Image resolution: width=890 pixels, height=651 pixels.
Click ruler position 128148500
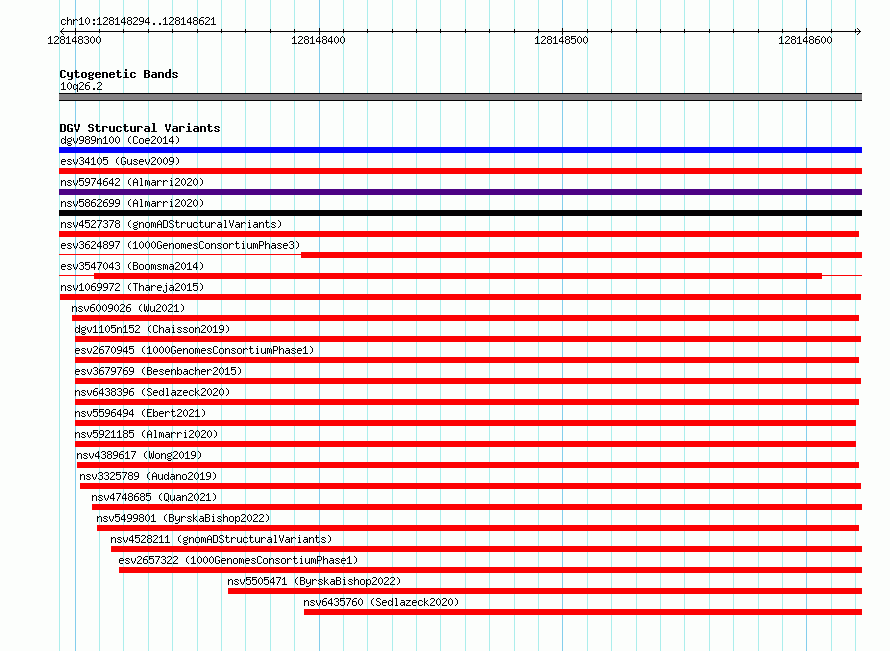click(561, 40)
